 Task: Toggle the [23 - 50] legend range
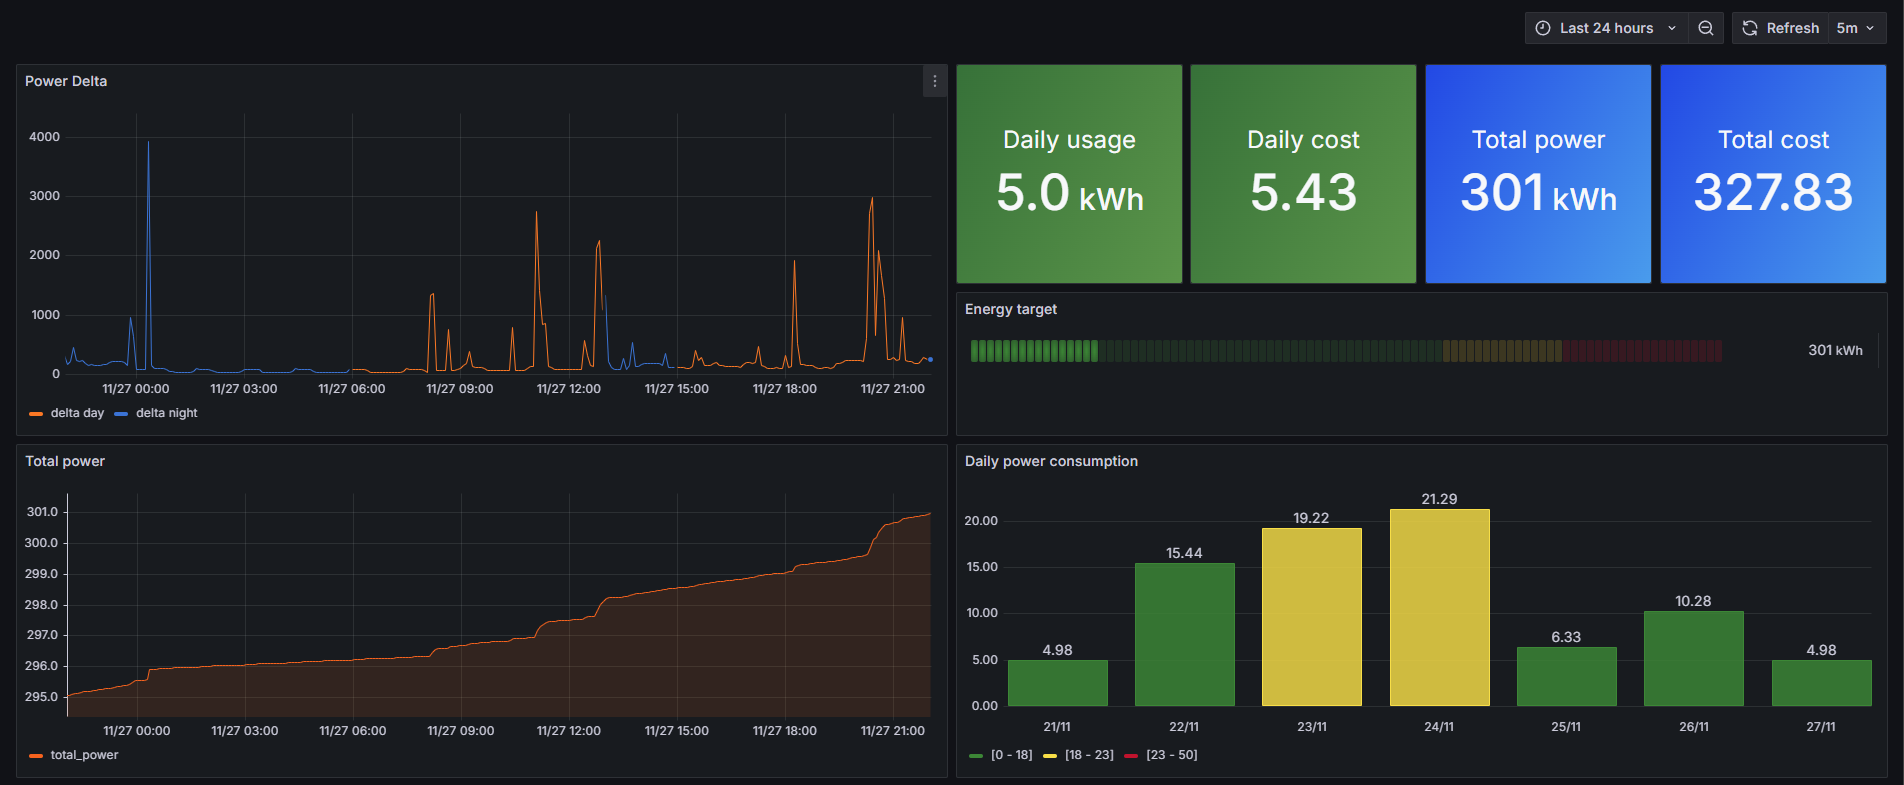pos(1171,755)
